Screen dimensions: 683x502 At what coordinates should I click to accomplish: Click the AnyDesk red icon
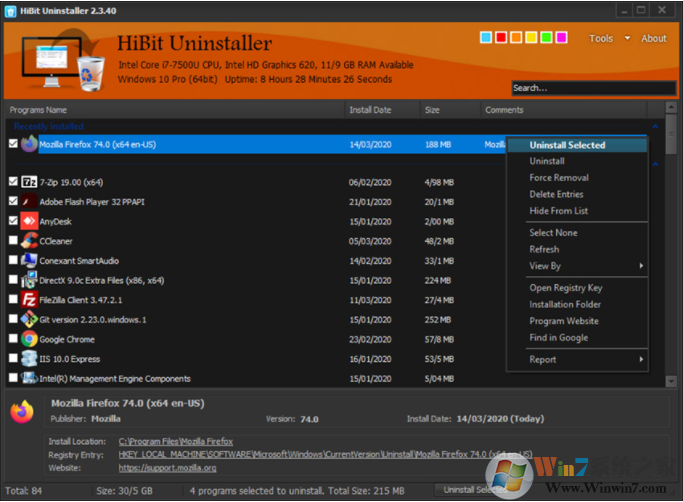click(x=29, y=221)
